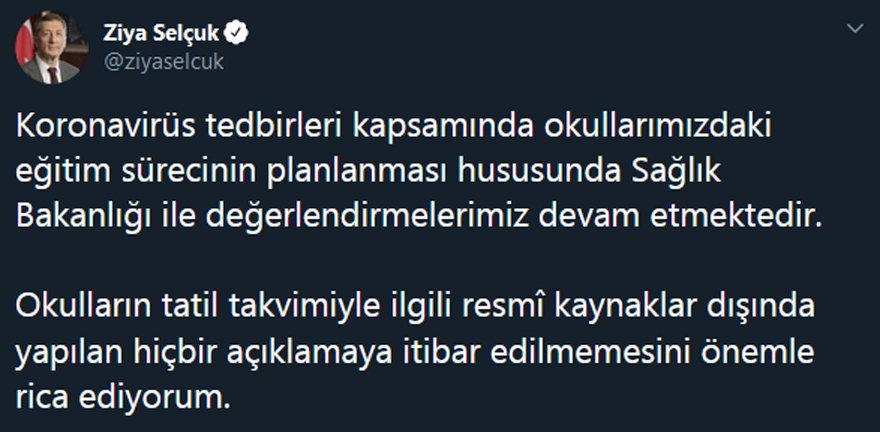Open the @ziyaselcuk handle link
This screenshot has width=880, height=432.
click(x=163, y=61)
